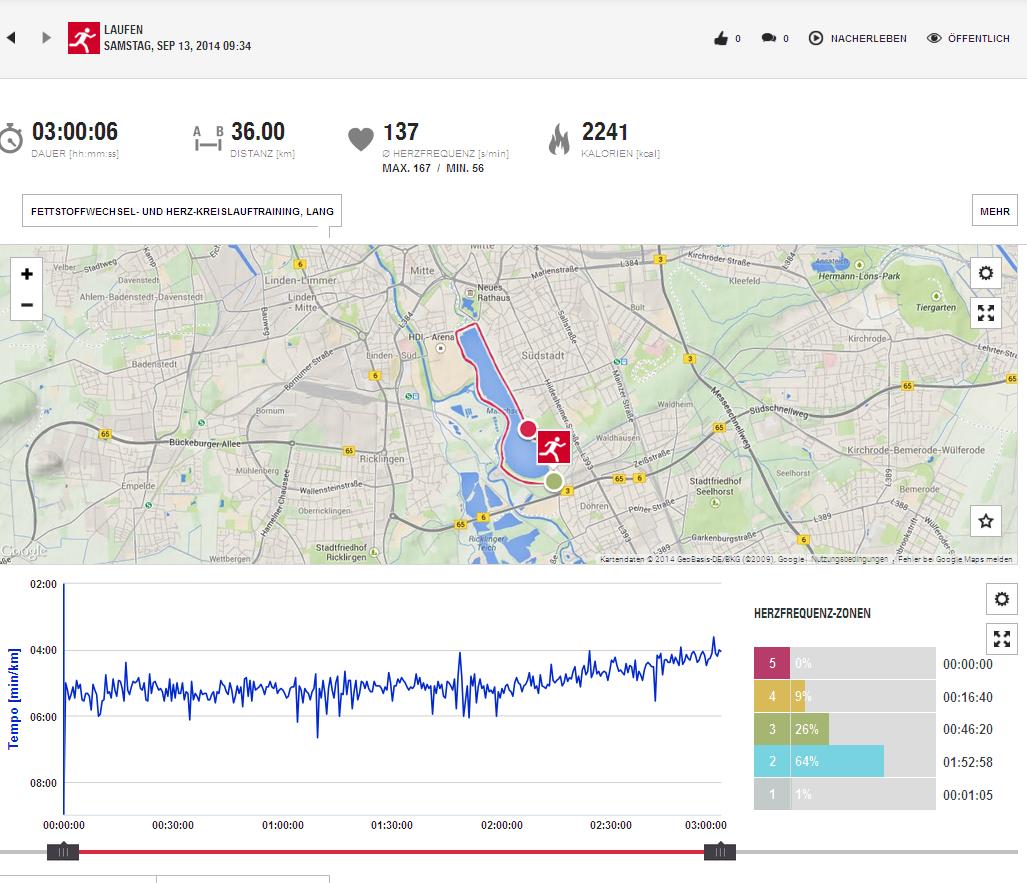
Task: Click the red start marker on map
Action: pyautogui.click(x=528, y=429)
